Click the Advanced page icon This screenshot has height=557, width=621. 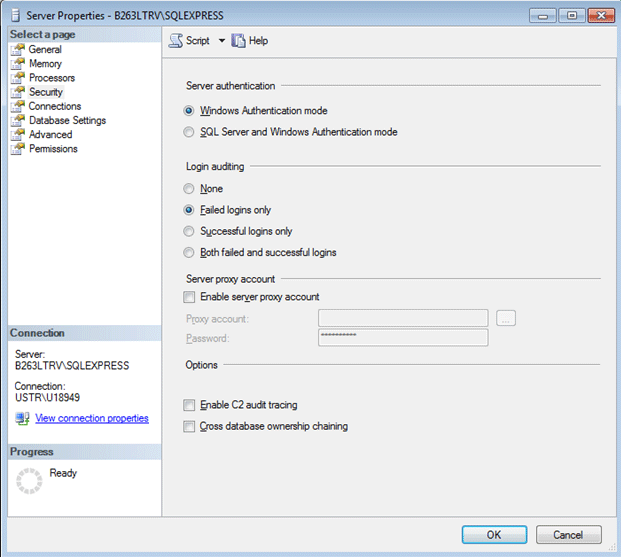[17, 134]
